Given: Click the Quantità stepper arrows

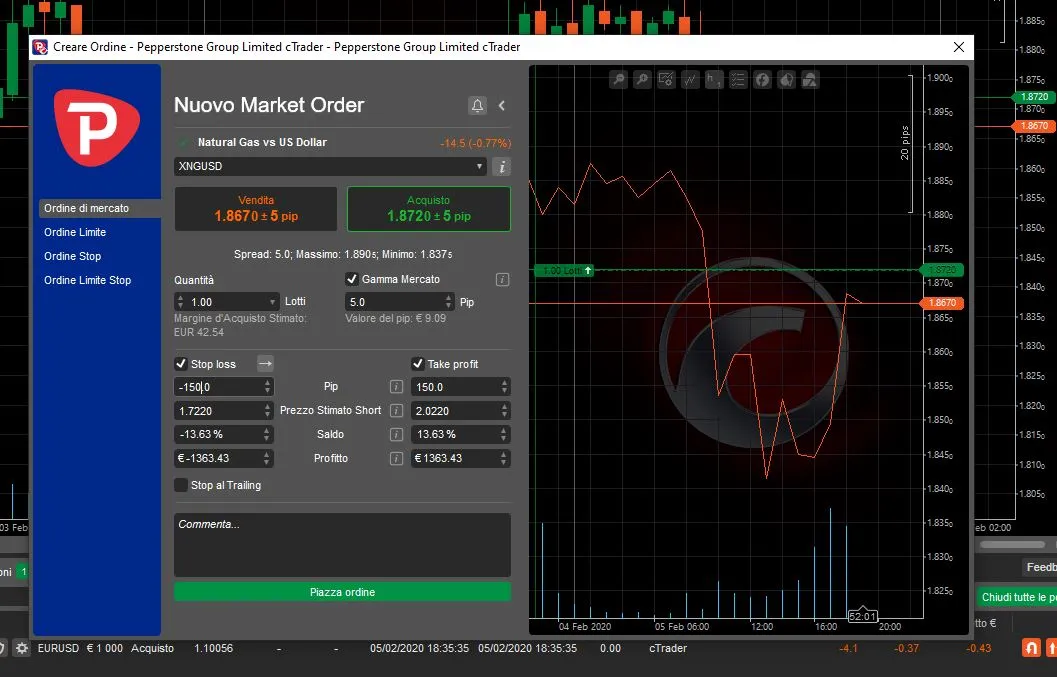Looking at the screenshot, I should pos(180,302).
